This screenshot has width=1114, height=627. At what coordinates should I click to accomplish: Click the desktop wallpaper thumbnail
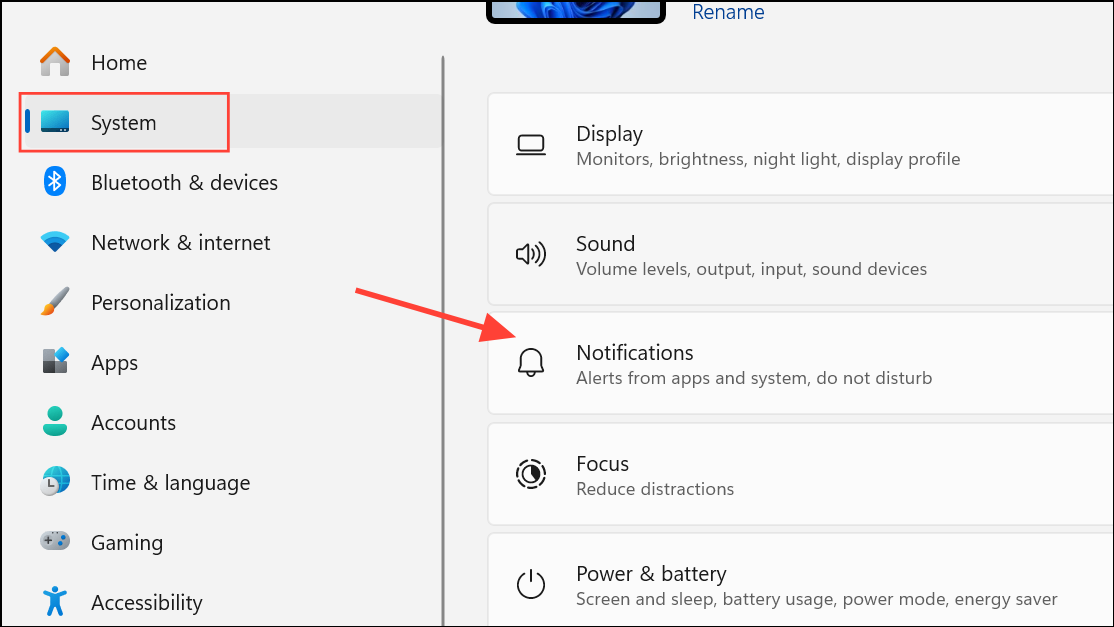click(575, 11)
